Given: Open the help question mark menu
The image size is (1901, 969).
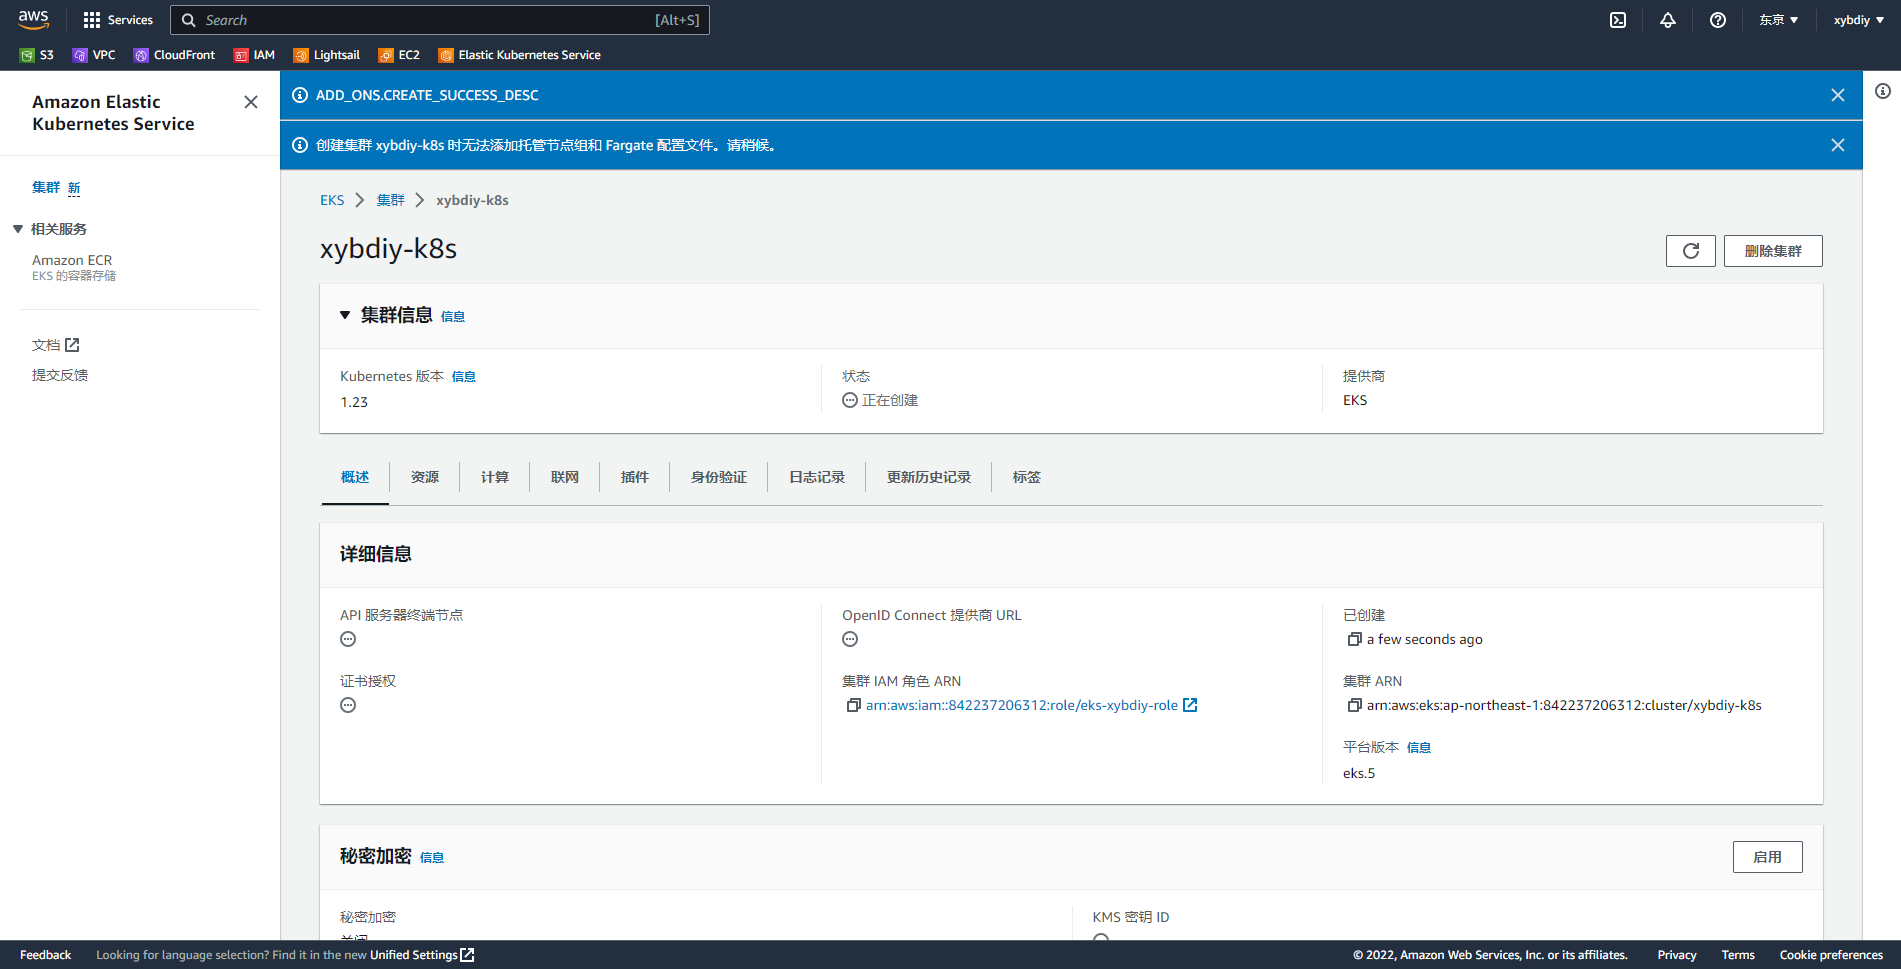Looking at the screenshot, I should click(x=1718, y=20).
